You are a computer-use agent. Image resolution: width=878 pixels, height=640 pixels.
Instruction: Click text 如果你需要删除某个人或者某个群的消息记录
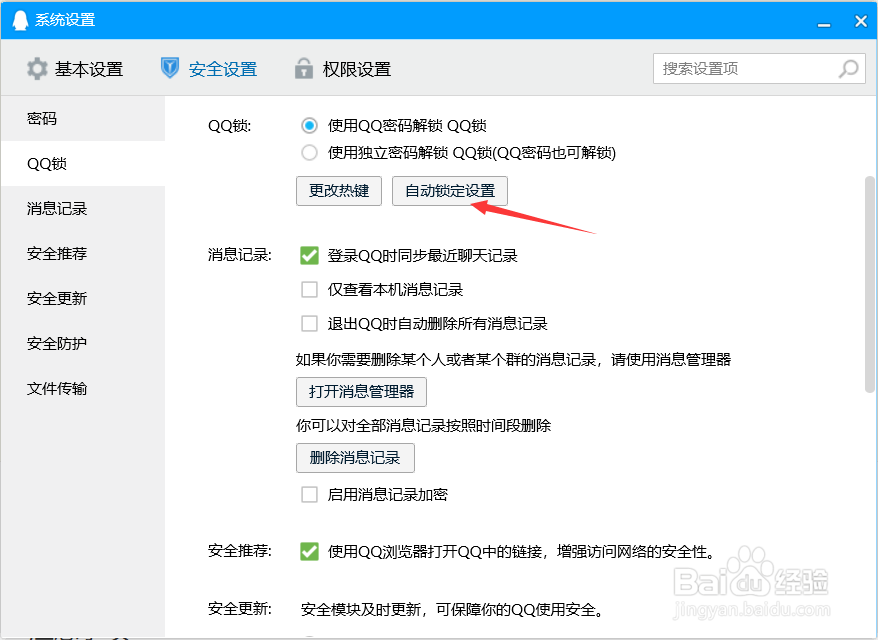446,359
